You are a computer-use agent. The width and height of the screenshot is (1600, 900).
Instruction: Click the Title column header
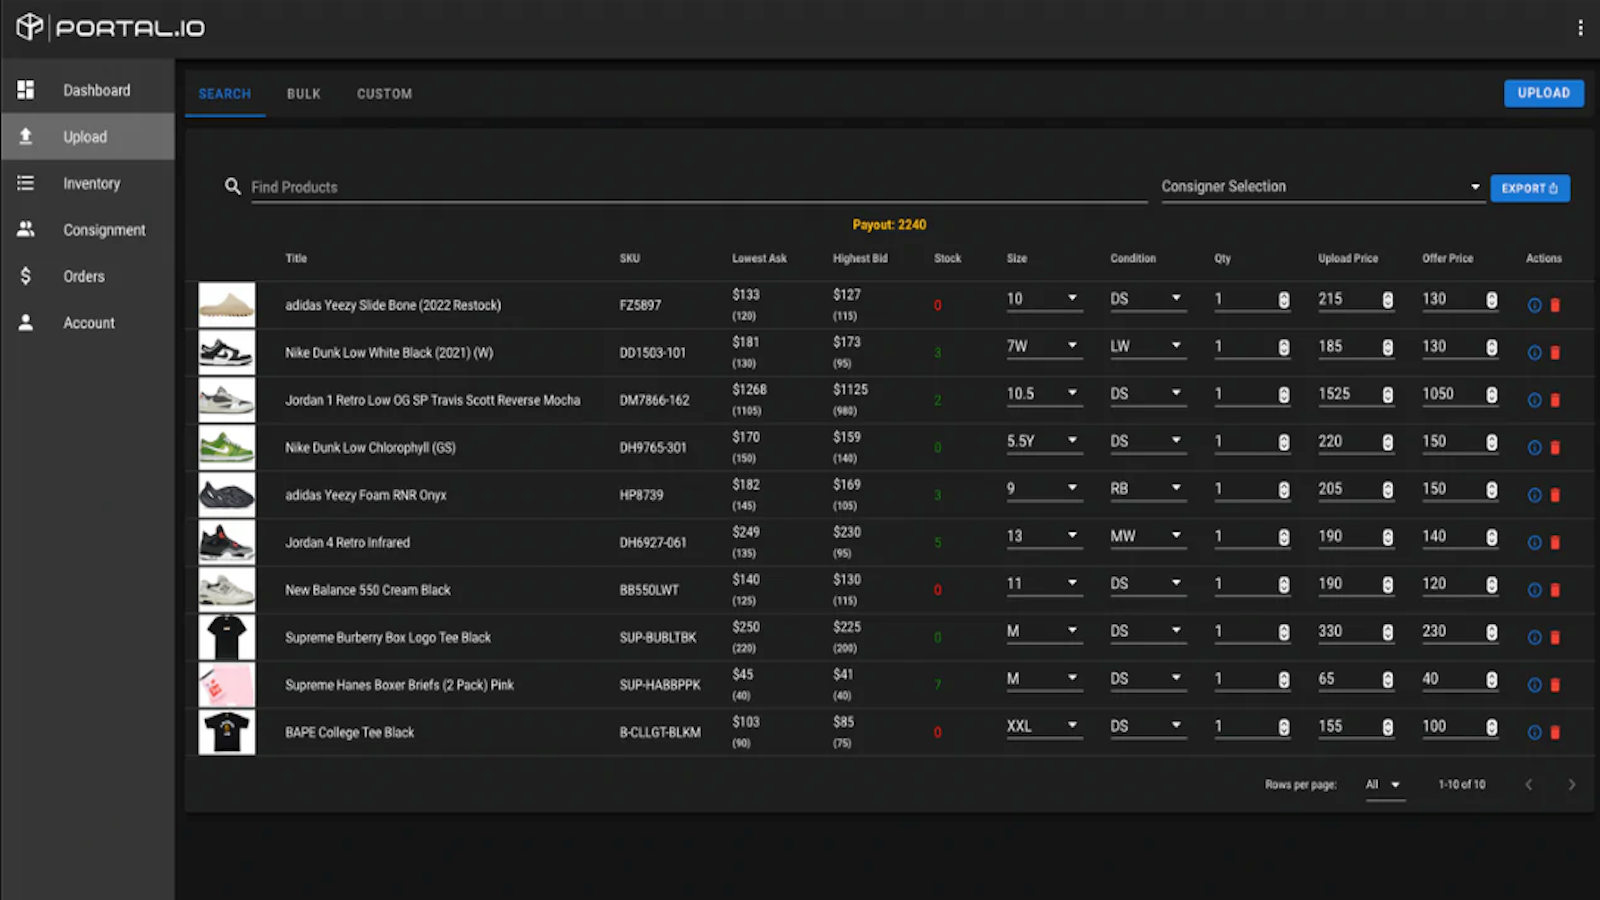coord(296,258)
